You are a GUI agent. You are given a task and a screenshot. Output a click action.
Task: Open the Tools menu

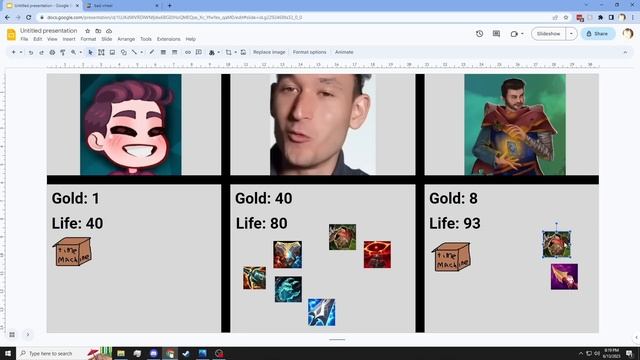tap(146, 39)
